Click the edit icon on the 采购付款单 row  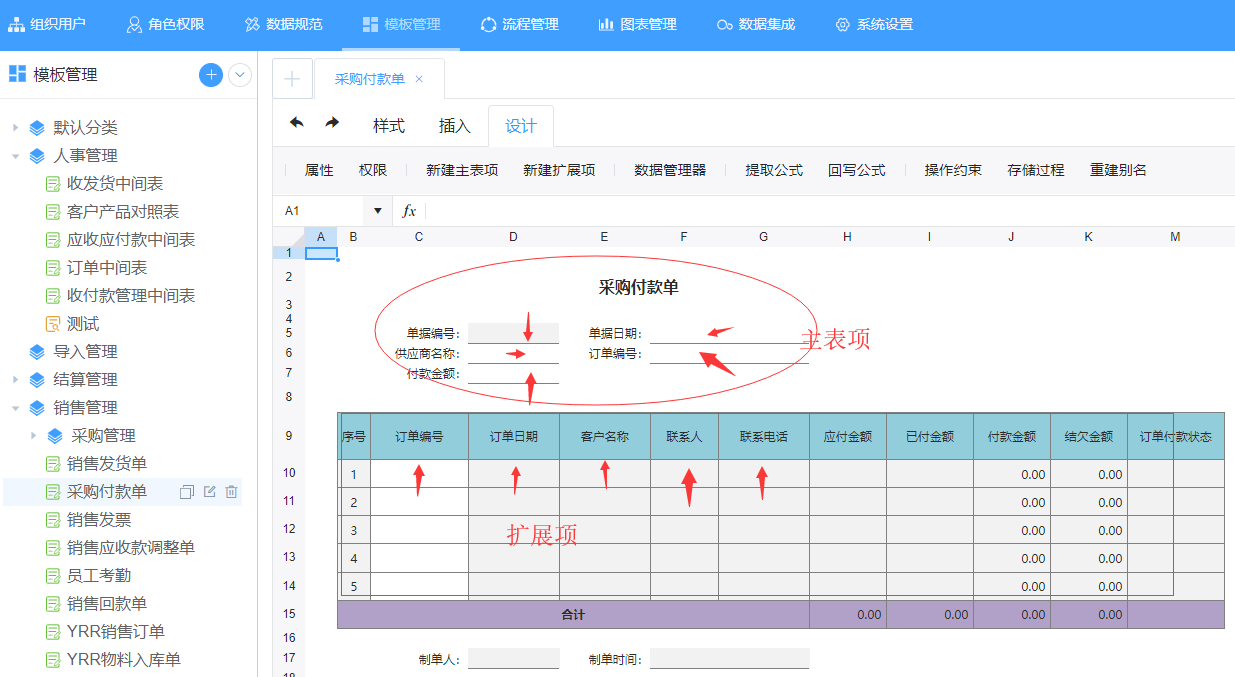tap(209, 492)
